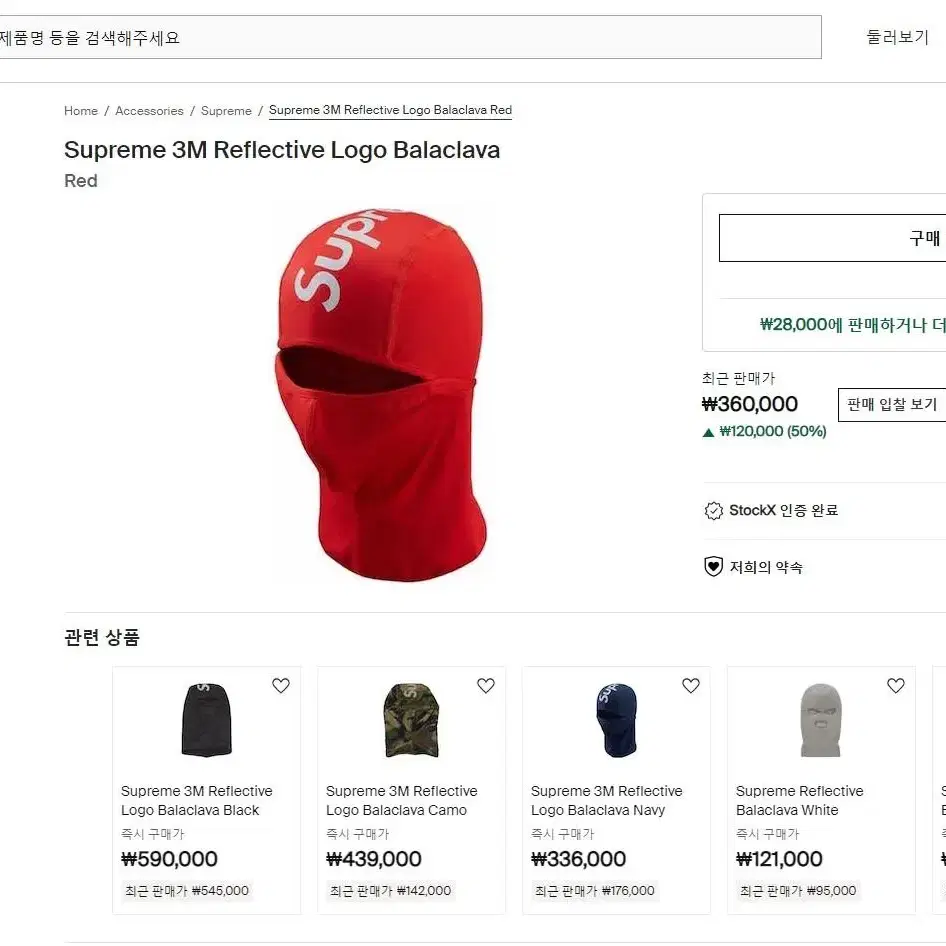
Task: Click the shield heart promise icon
Action: [713, 567]
